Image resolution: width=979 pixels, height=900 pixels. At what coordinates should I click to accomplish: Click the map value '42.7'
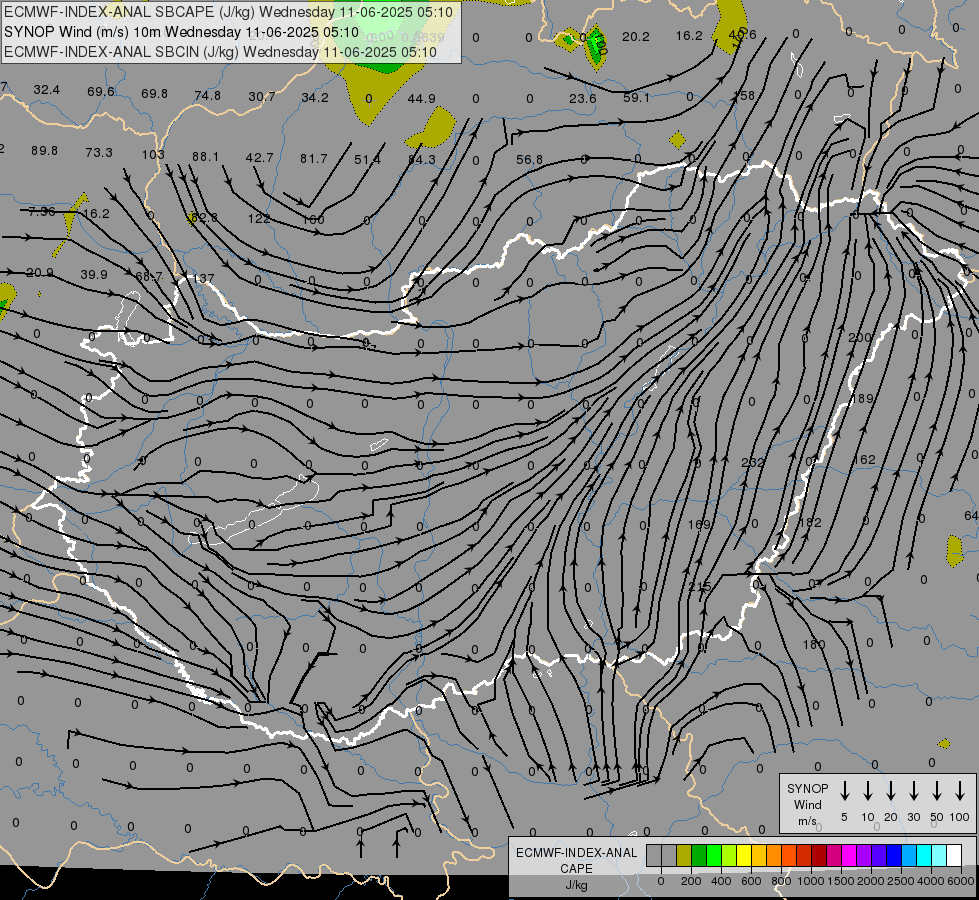[x=259, y=158]
